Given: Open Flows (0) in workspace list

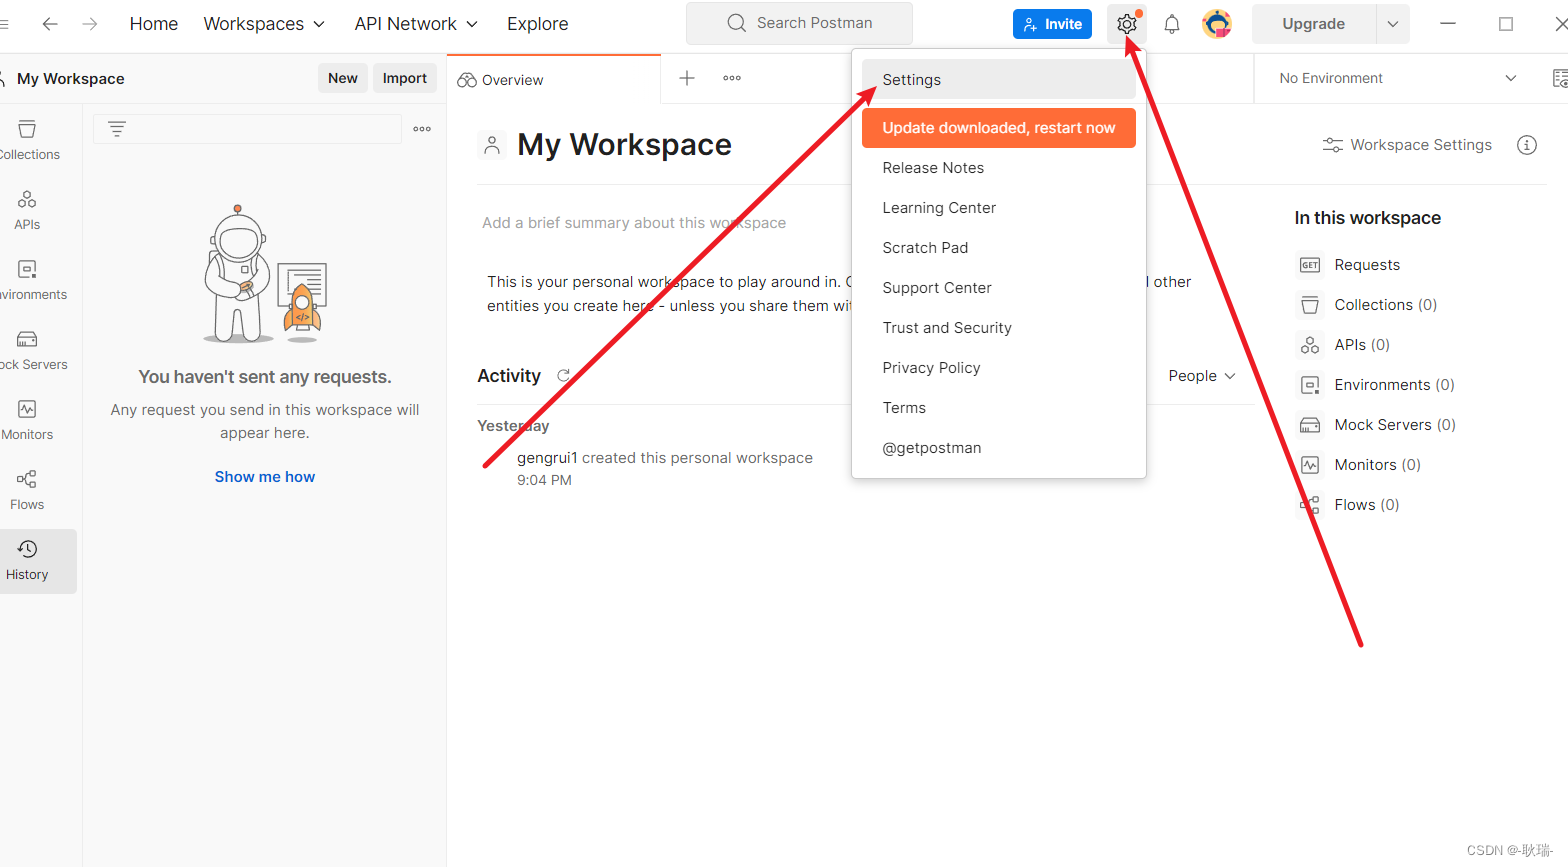Looking at the screenshot, I should [1366, 505].
